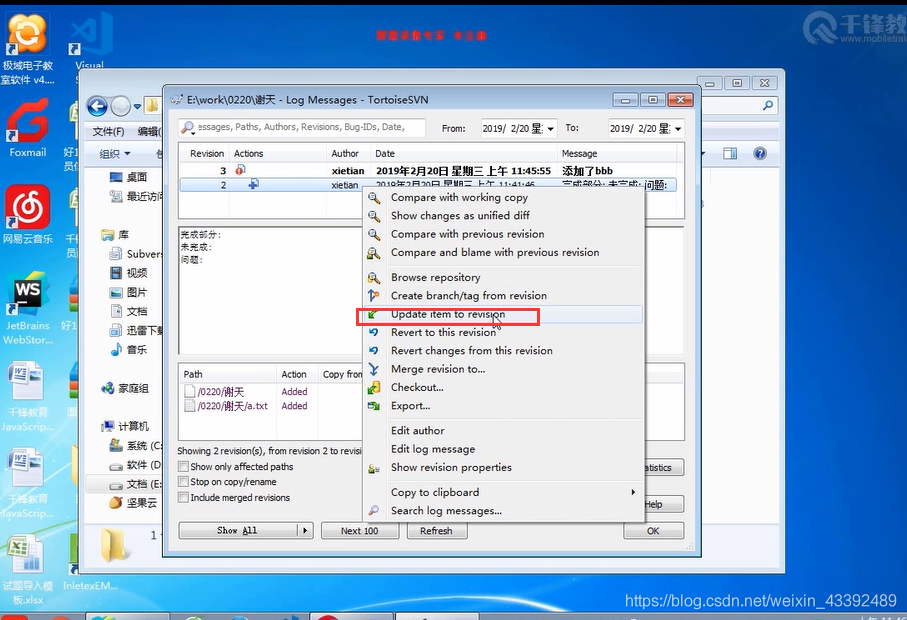The height and width of the screenshot is (620, 907).
Task: Check Include merged revisions
Action: click(183, 497)
